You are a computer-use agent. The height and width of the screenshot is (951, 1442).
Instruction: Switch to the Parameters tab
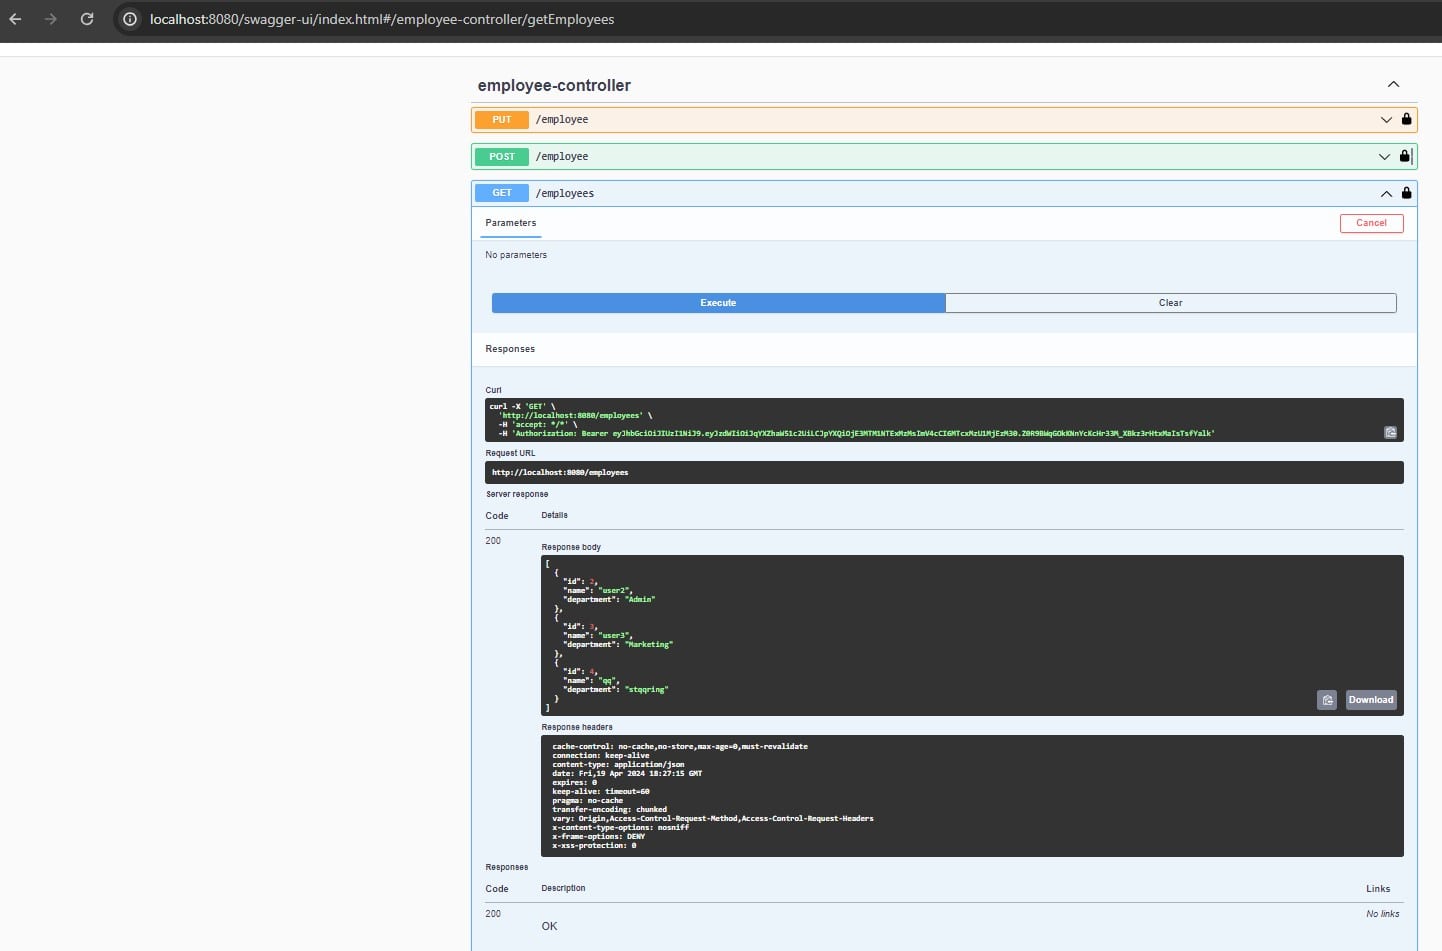511,223
